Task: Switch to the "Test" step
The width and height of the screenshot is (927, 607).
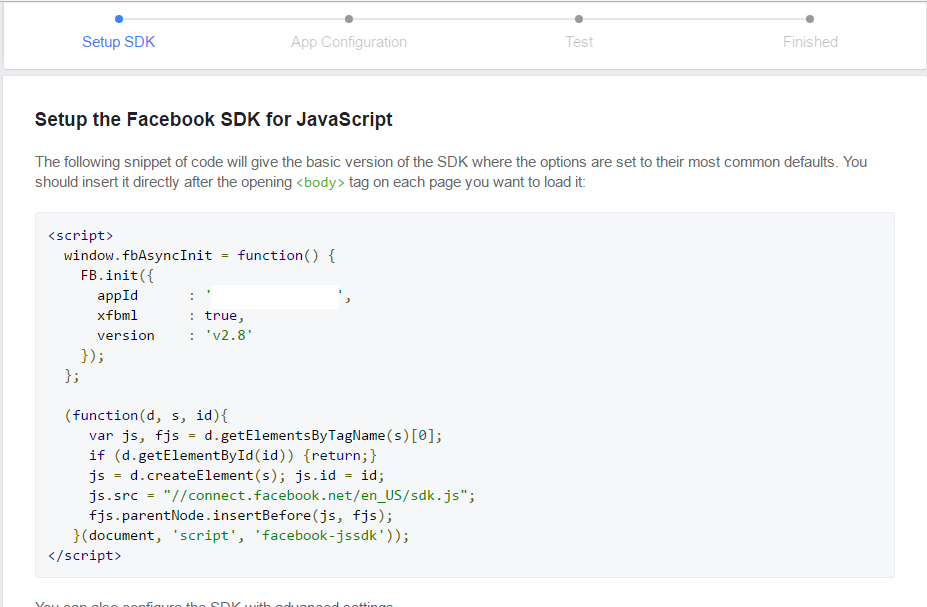Action: point(578,42)
